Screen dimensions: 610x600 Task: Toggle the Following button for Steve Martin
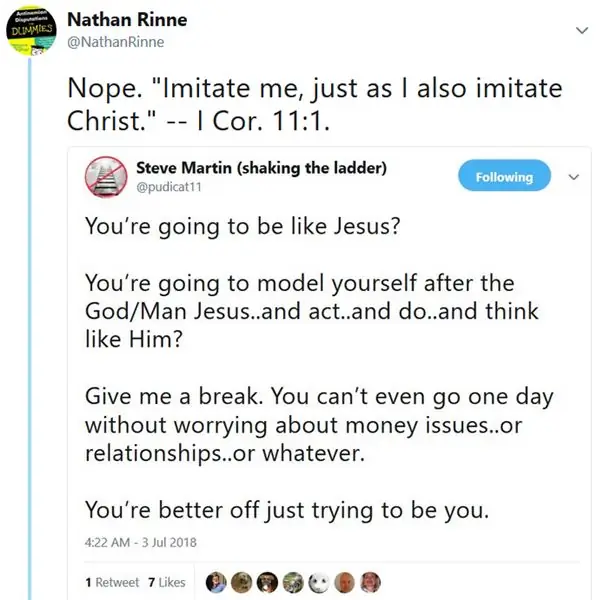[x=503, y=177]
